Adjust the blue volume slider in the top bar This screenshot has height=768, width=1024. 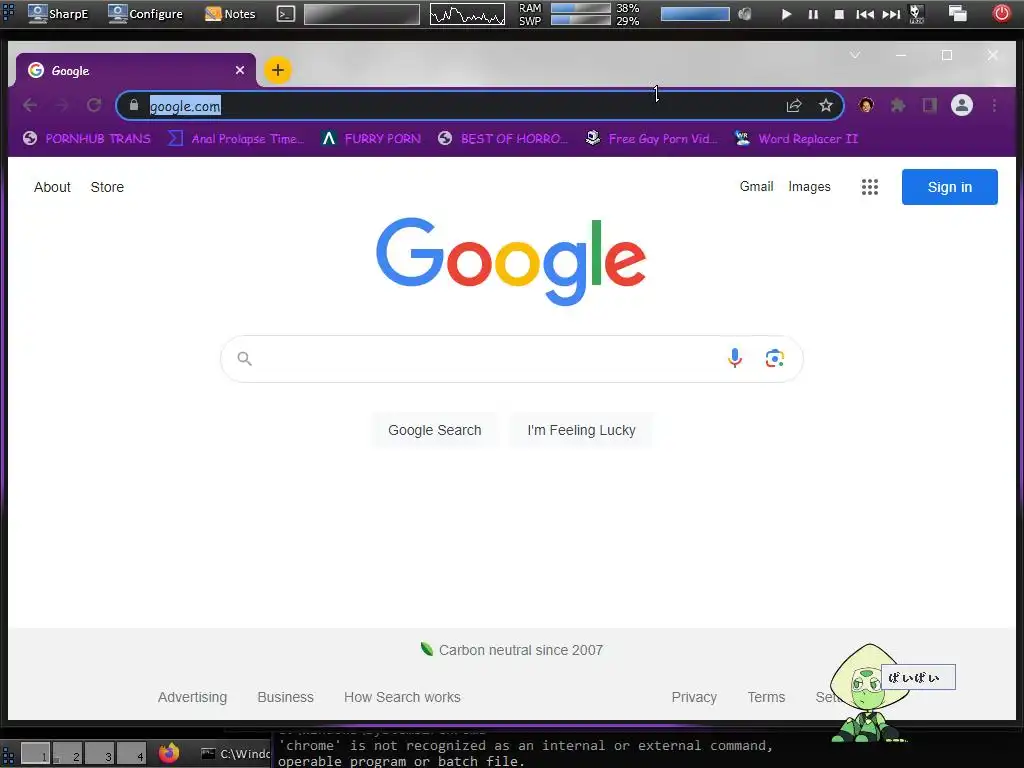pyautogui.click(x=695, y=14)
